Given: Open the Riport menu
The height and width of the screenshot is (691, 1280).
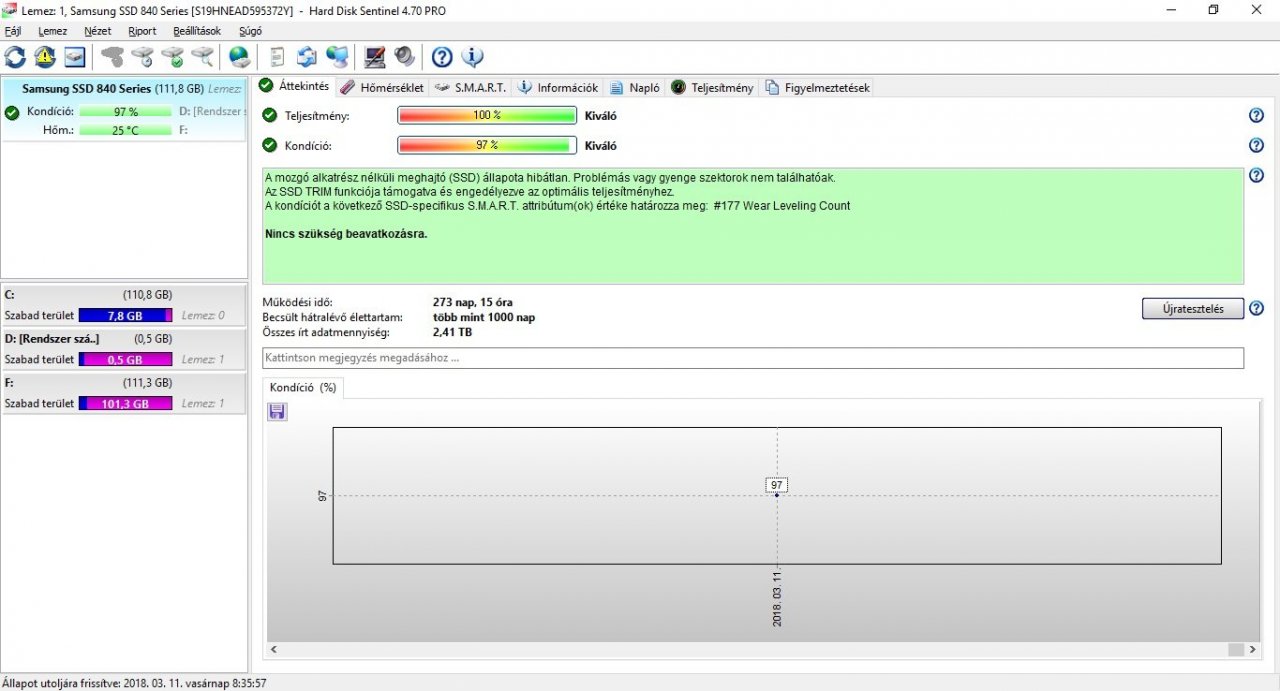Looking at the screenshot, I should [x=142, y=31].
